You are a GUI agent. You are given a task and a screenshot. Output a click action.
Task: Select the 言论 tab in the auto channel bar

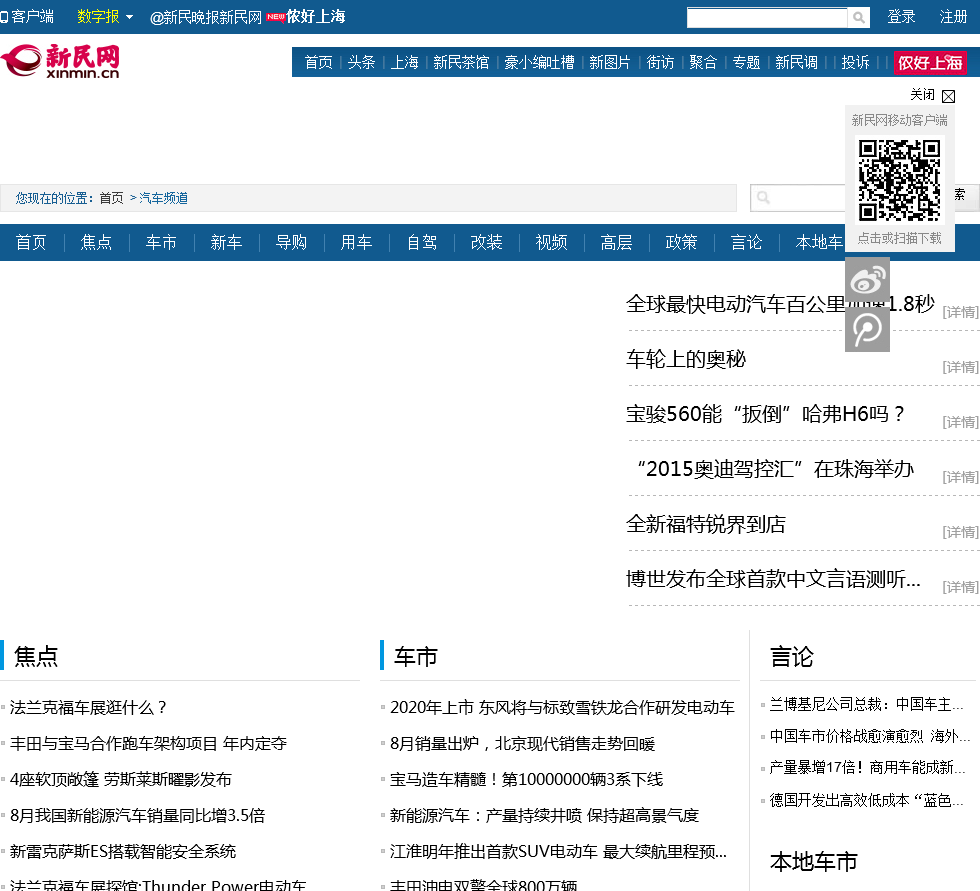pyautogui.click(x=746, y=242)
